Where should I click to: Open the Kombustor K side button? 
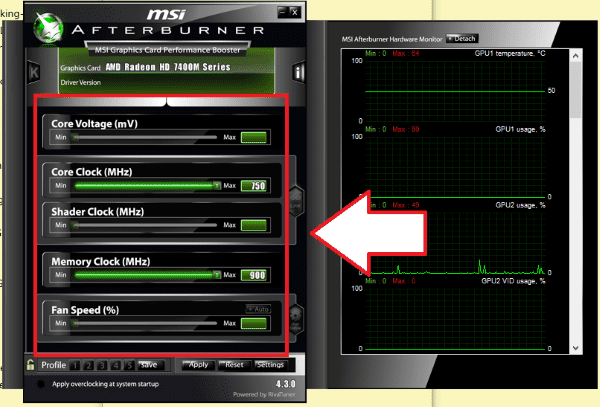click(34, 72)
